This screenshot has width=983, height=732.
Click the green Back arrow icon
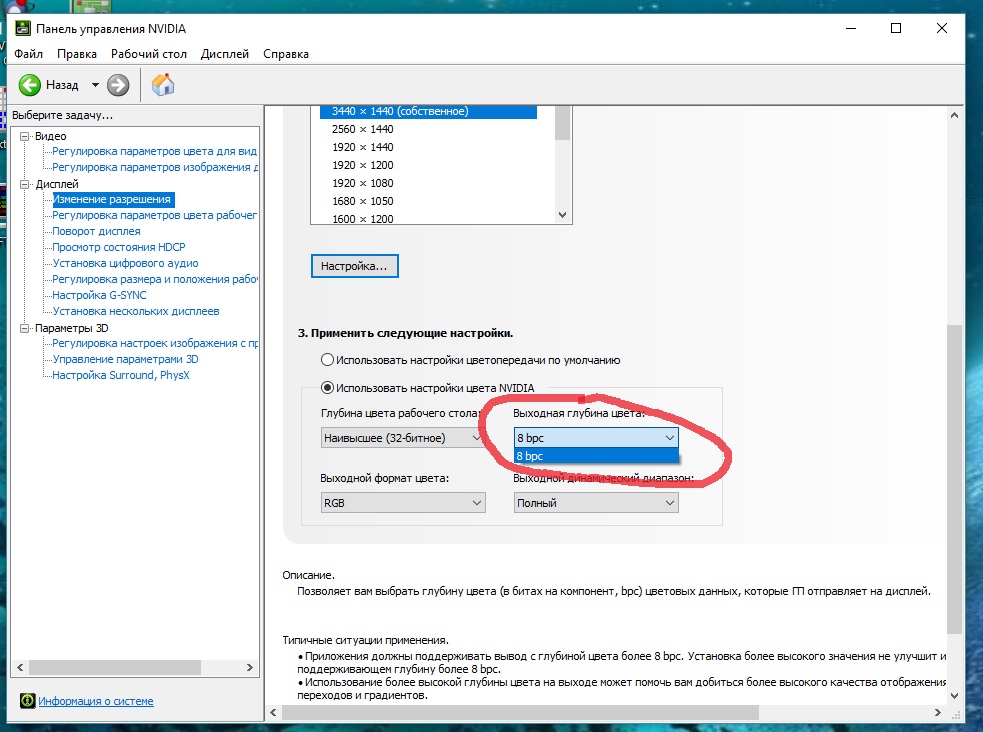29,85
